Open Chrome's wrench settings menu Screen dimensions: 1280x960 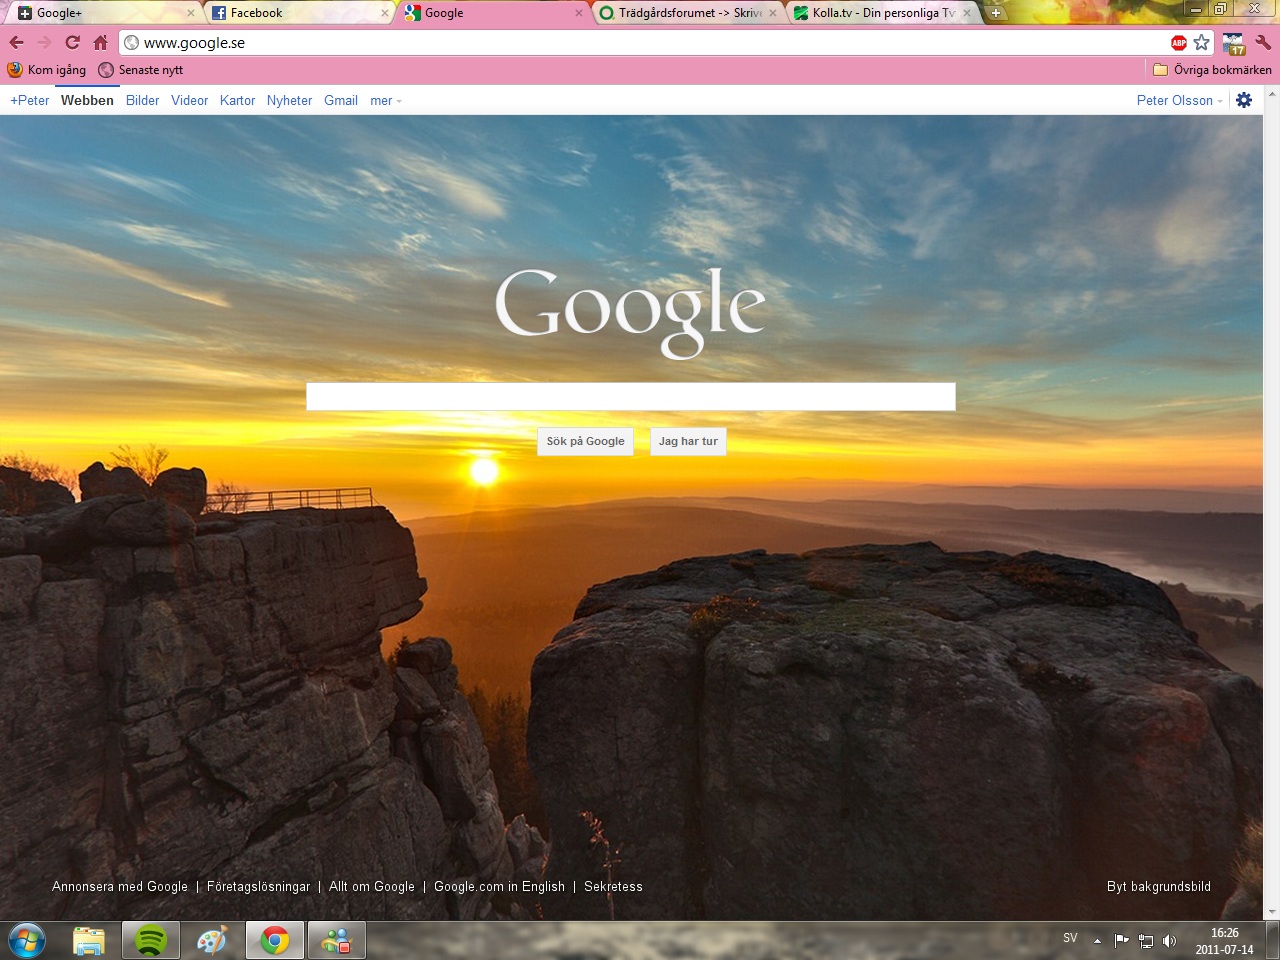1263,42
